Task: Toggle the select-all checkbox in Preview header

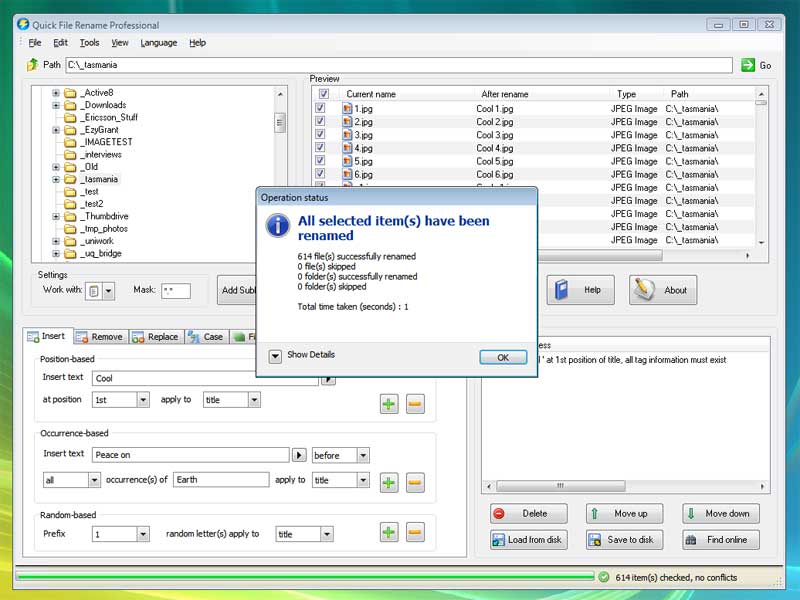Action: coord(323,94)
